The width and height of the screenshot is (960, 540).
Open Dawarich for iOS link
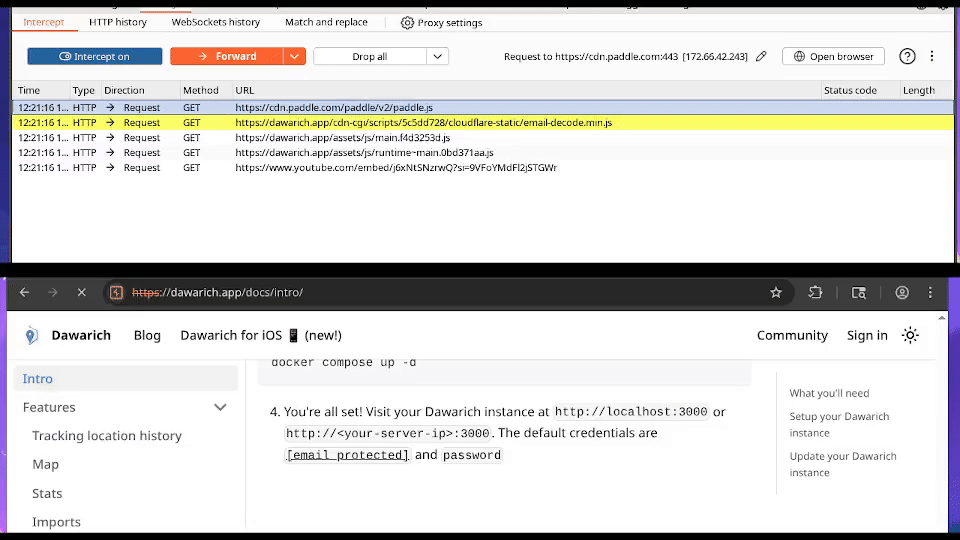click(261, 336)
